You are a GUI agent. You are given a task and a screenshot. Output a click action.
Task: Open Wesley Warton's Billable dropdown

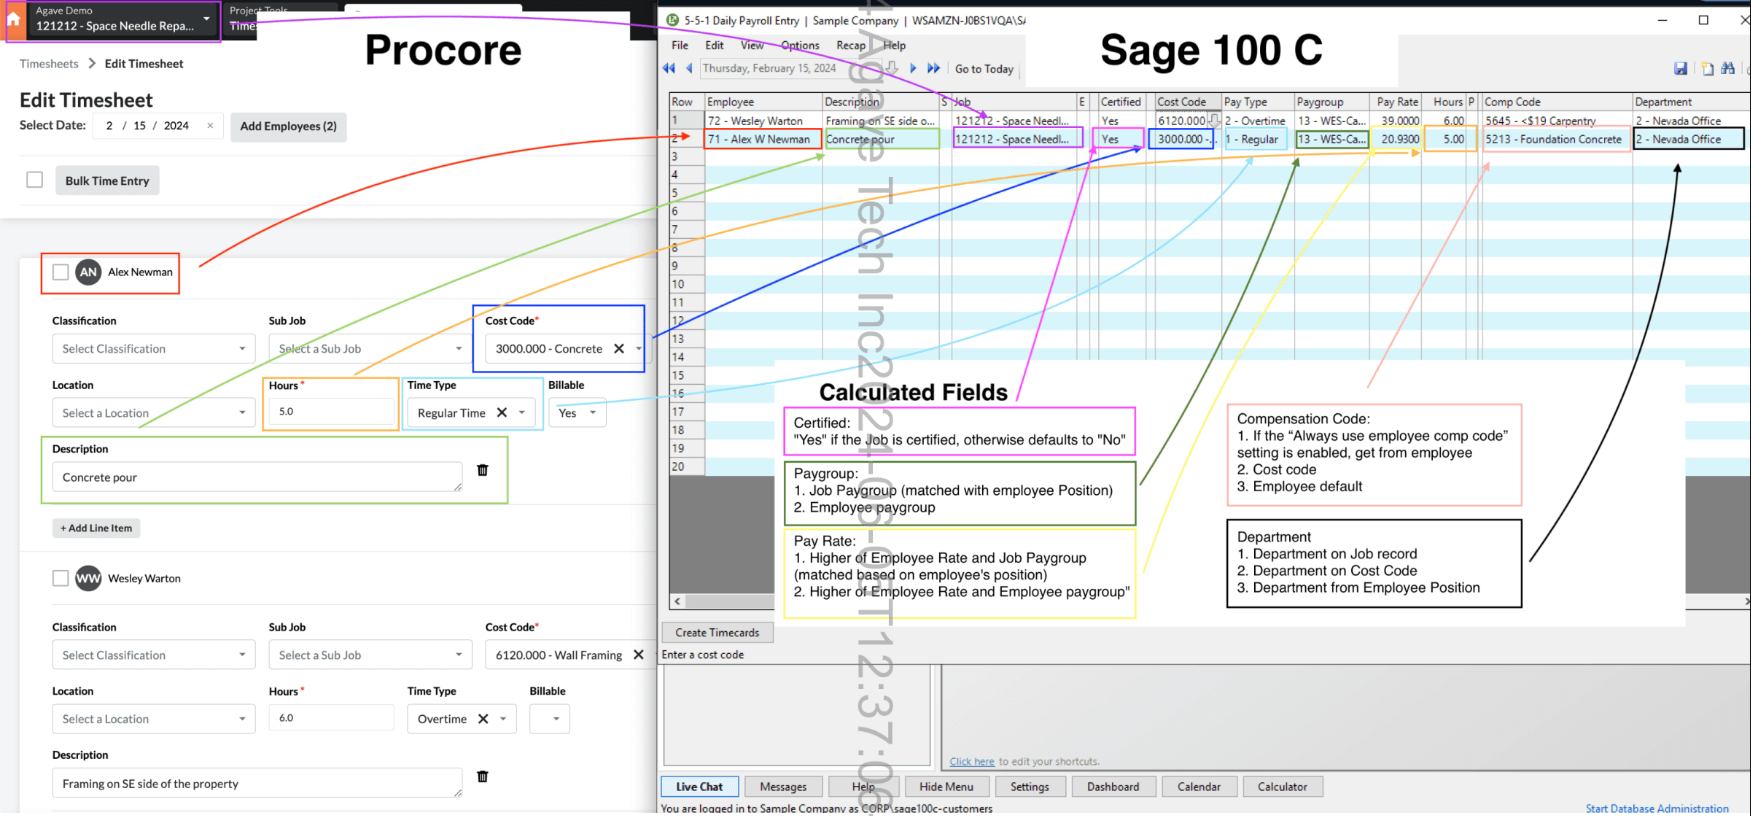pos(549,719)
